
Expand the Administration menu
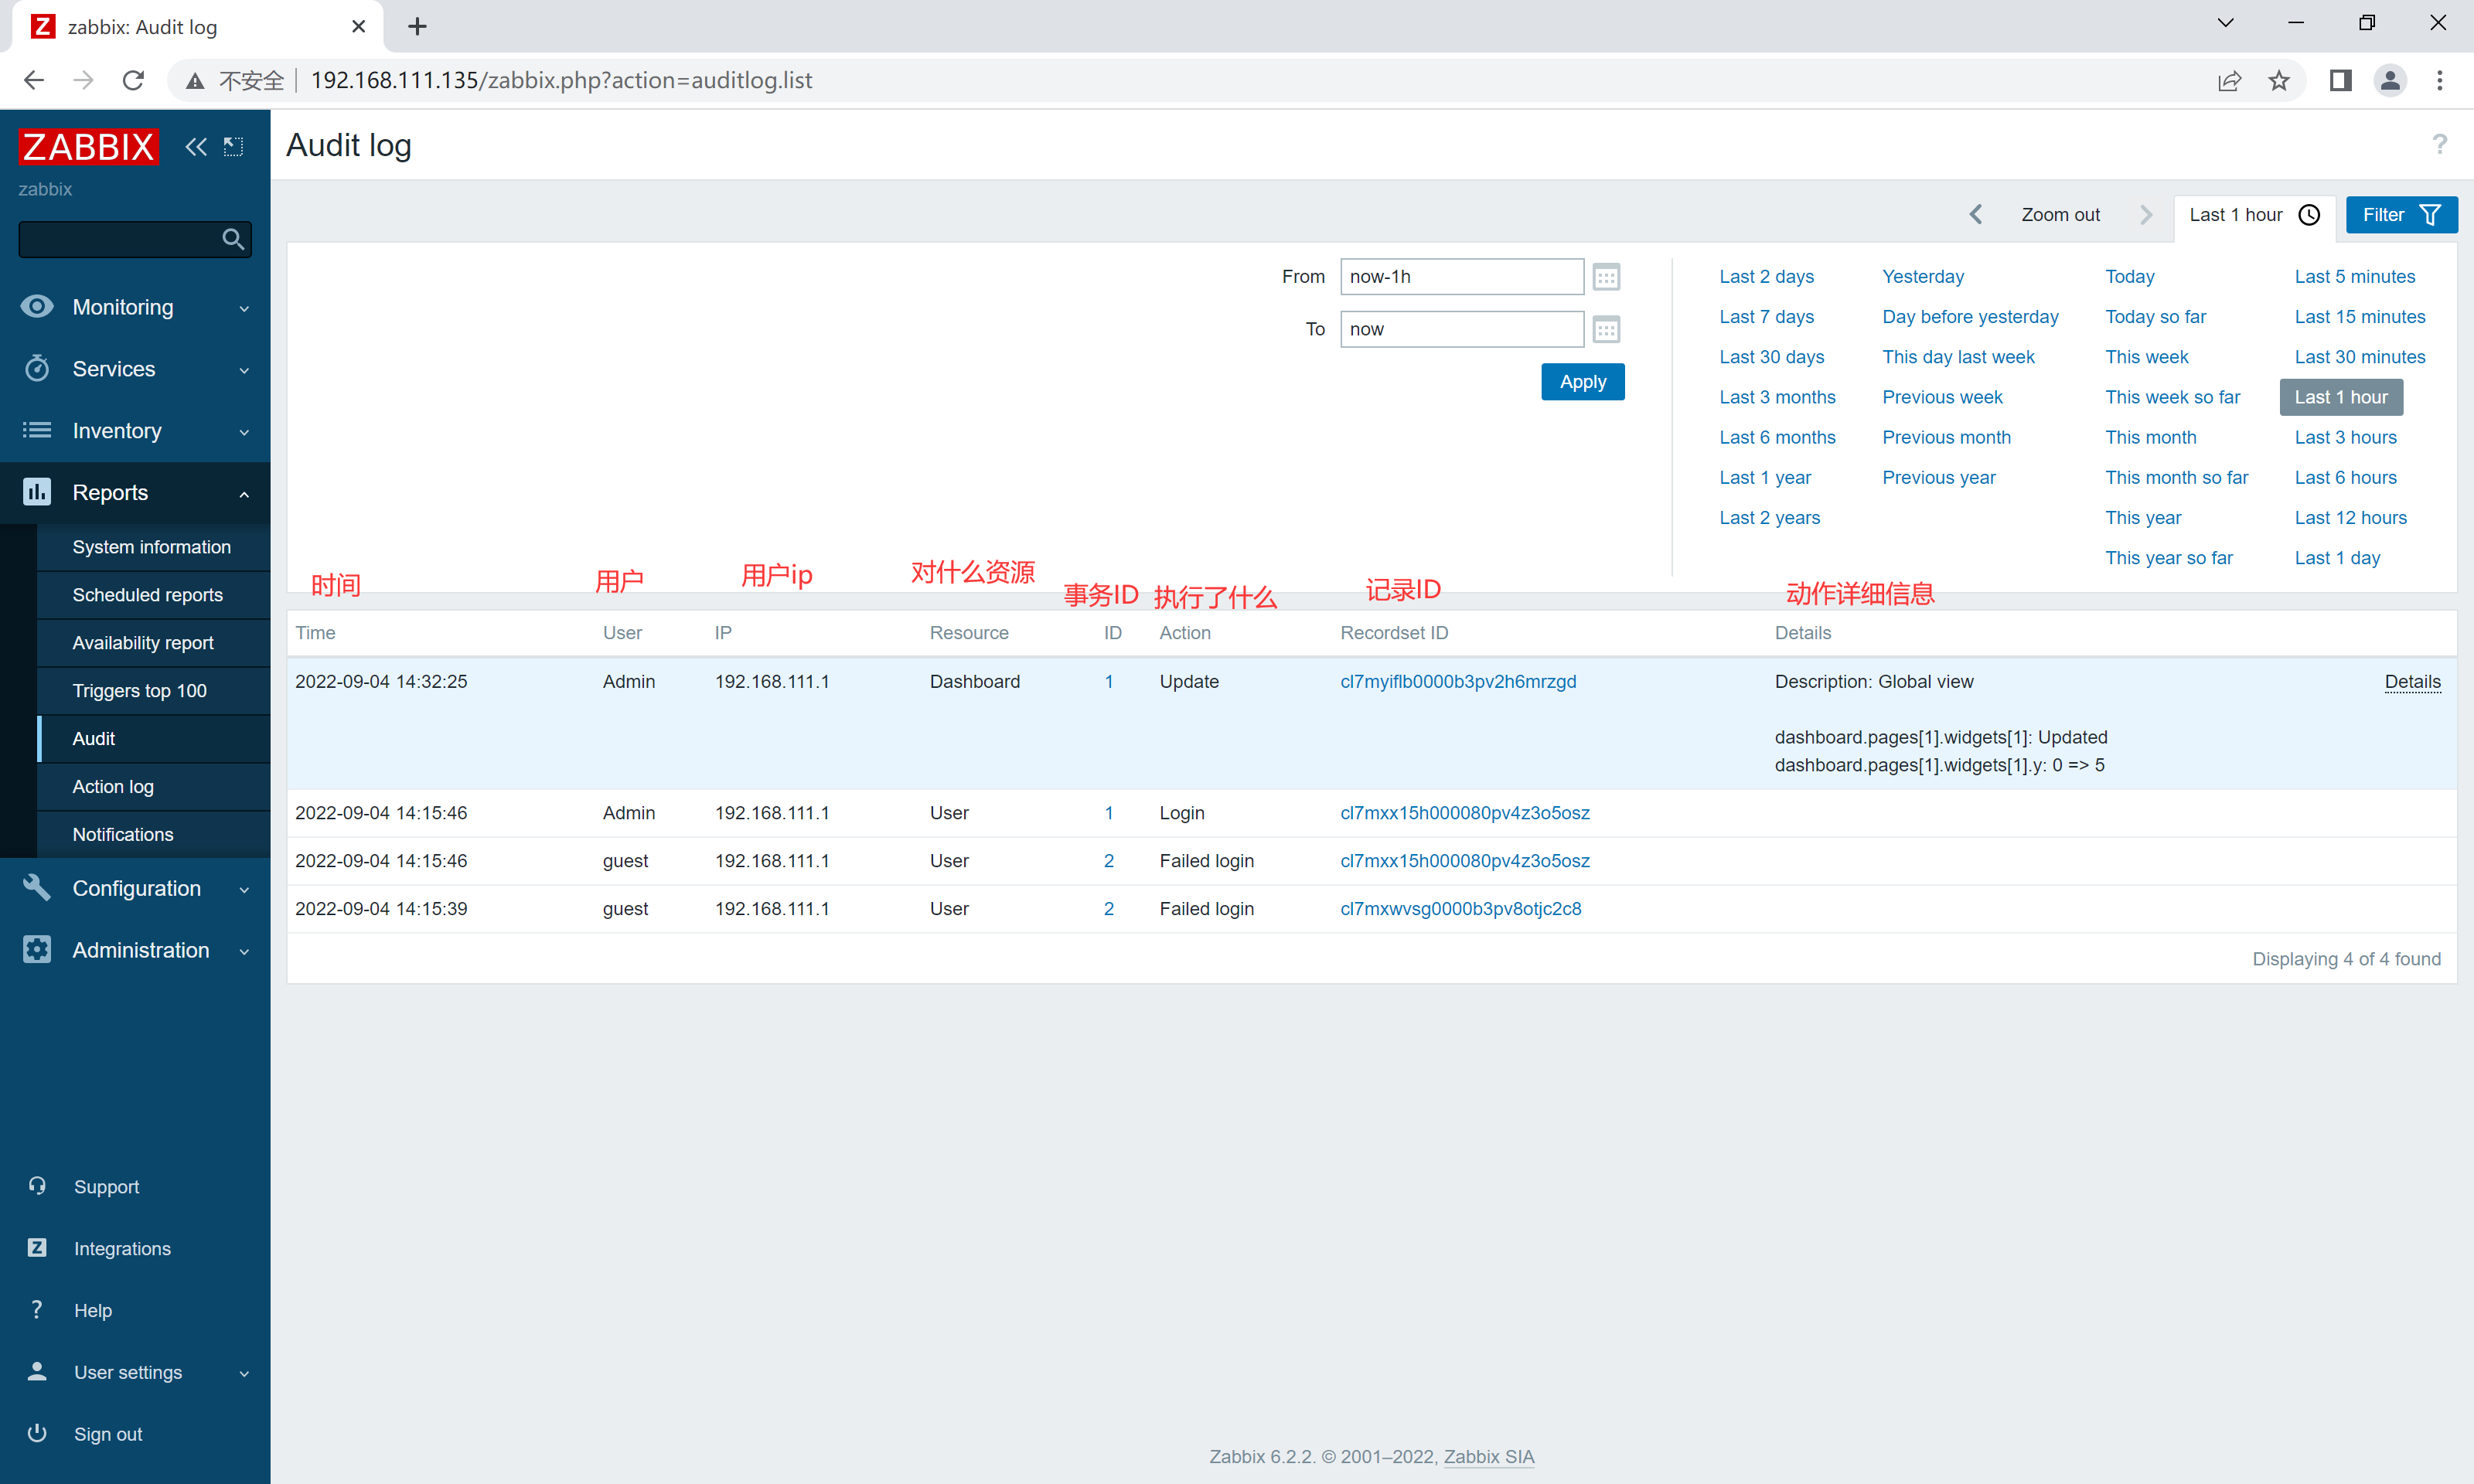click(244, 951)
